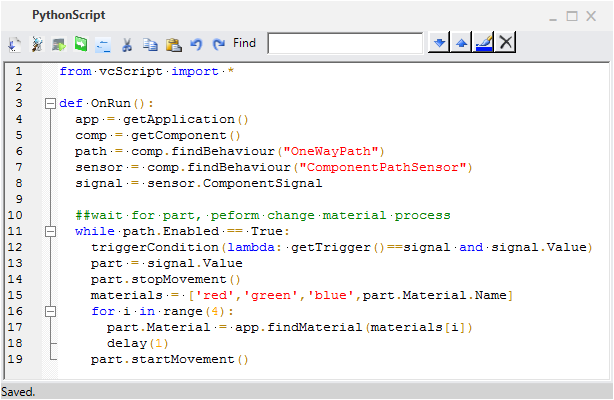
Task: Click the Cut scissors icon
Action: click(127, 44)
